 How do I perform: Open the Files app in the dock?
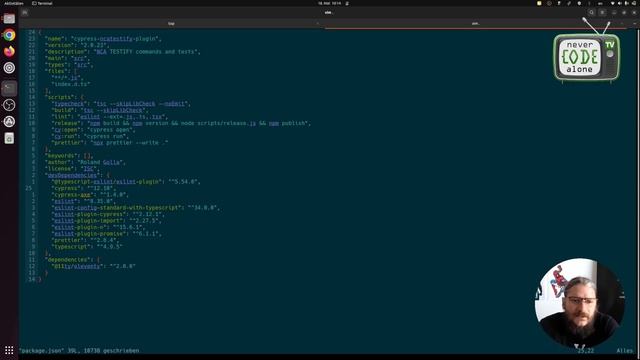click(x=9, y=19)
